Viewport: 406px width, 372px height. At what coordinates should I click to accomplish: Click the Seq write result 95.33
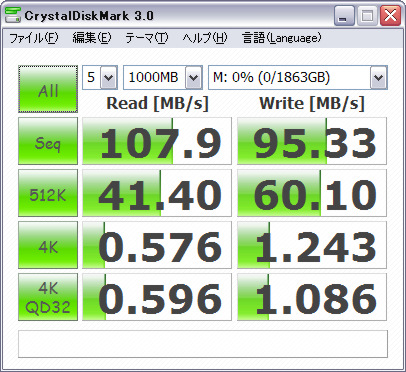tap(312, 141)
